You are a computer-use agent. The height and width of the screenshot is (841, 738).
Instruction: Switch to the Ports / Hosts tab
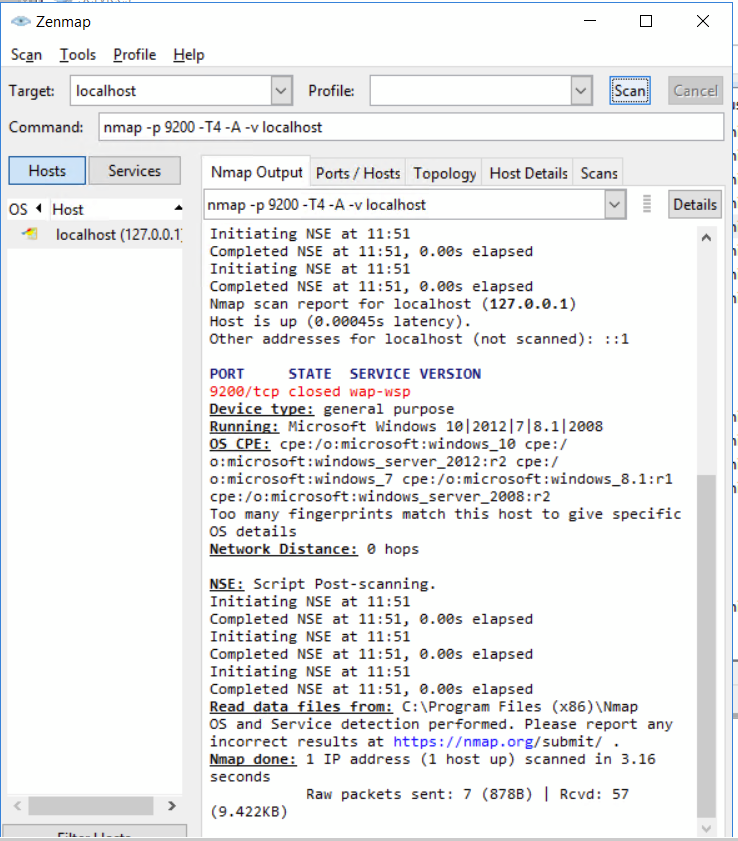click(x=358, y=173)
